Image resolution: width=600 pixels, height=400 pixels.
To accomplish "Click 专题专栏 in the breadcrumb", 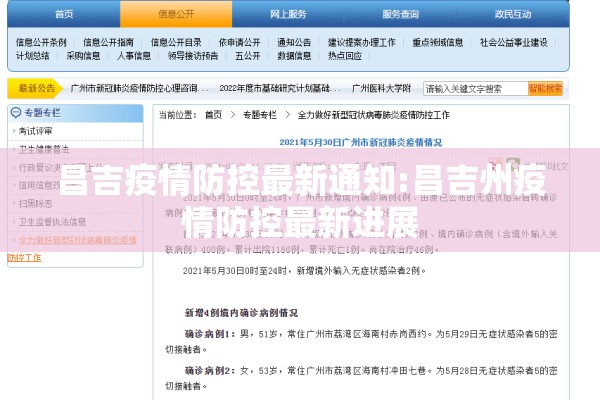I will (x=260, y=115).
